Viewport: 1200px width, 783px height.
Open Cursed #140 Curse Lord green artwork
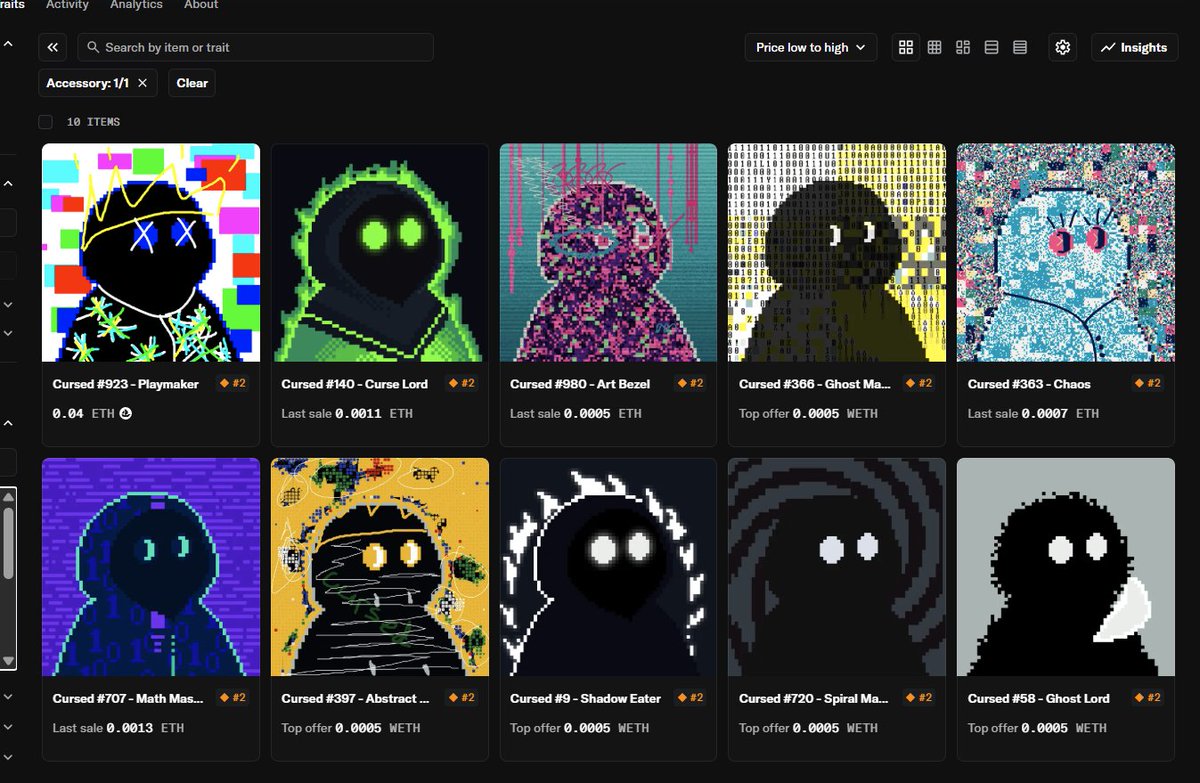pos(380,252)
